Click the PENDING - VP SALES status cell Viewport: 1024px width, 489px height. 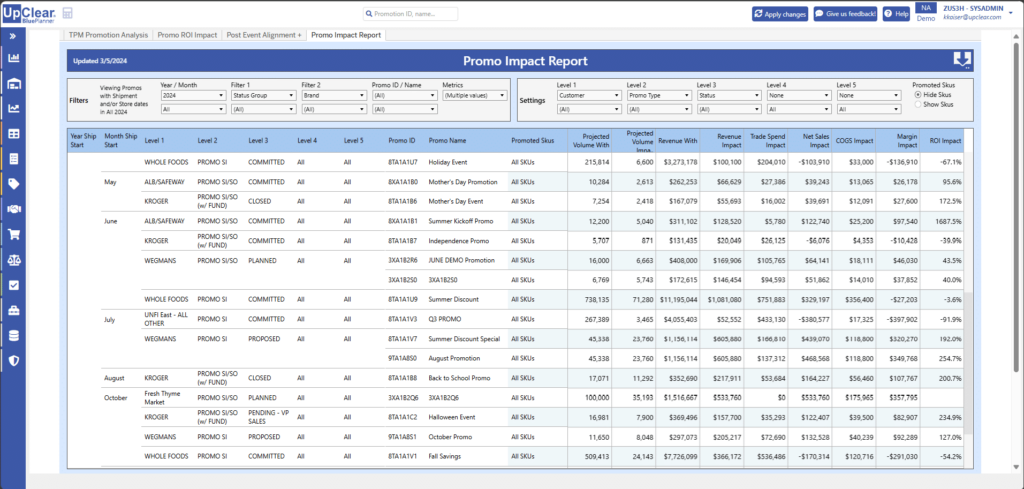(266, 417)
